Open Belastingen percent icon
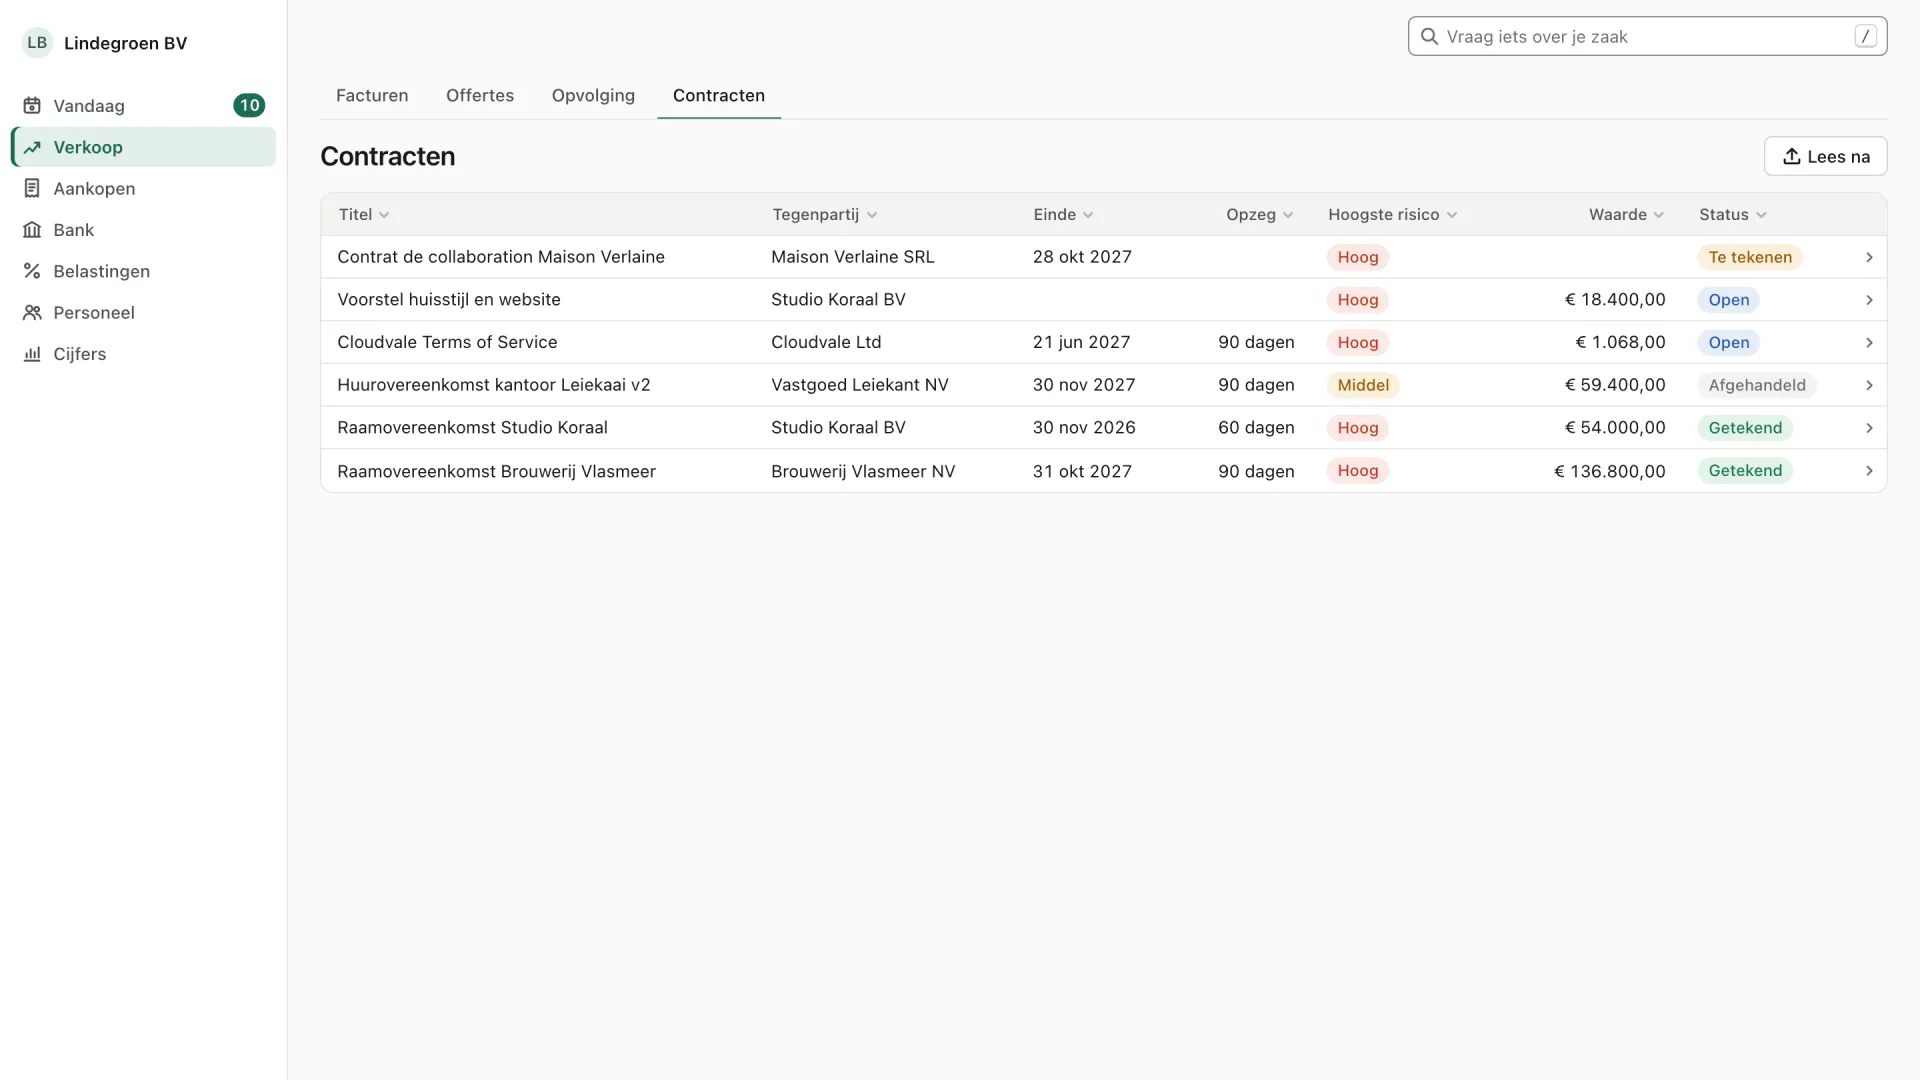 pyautogui.click(x=32, y=271)
